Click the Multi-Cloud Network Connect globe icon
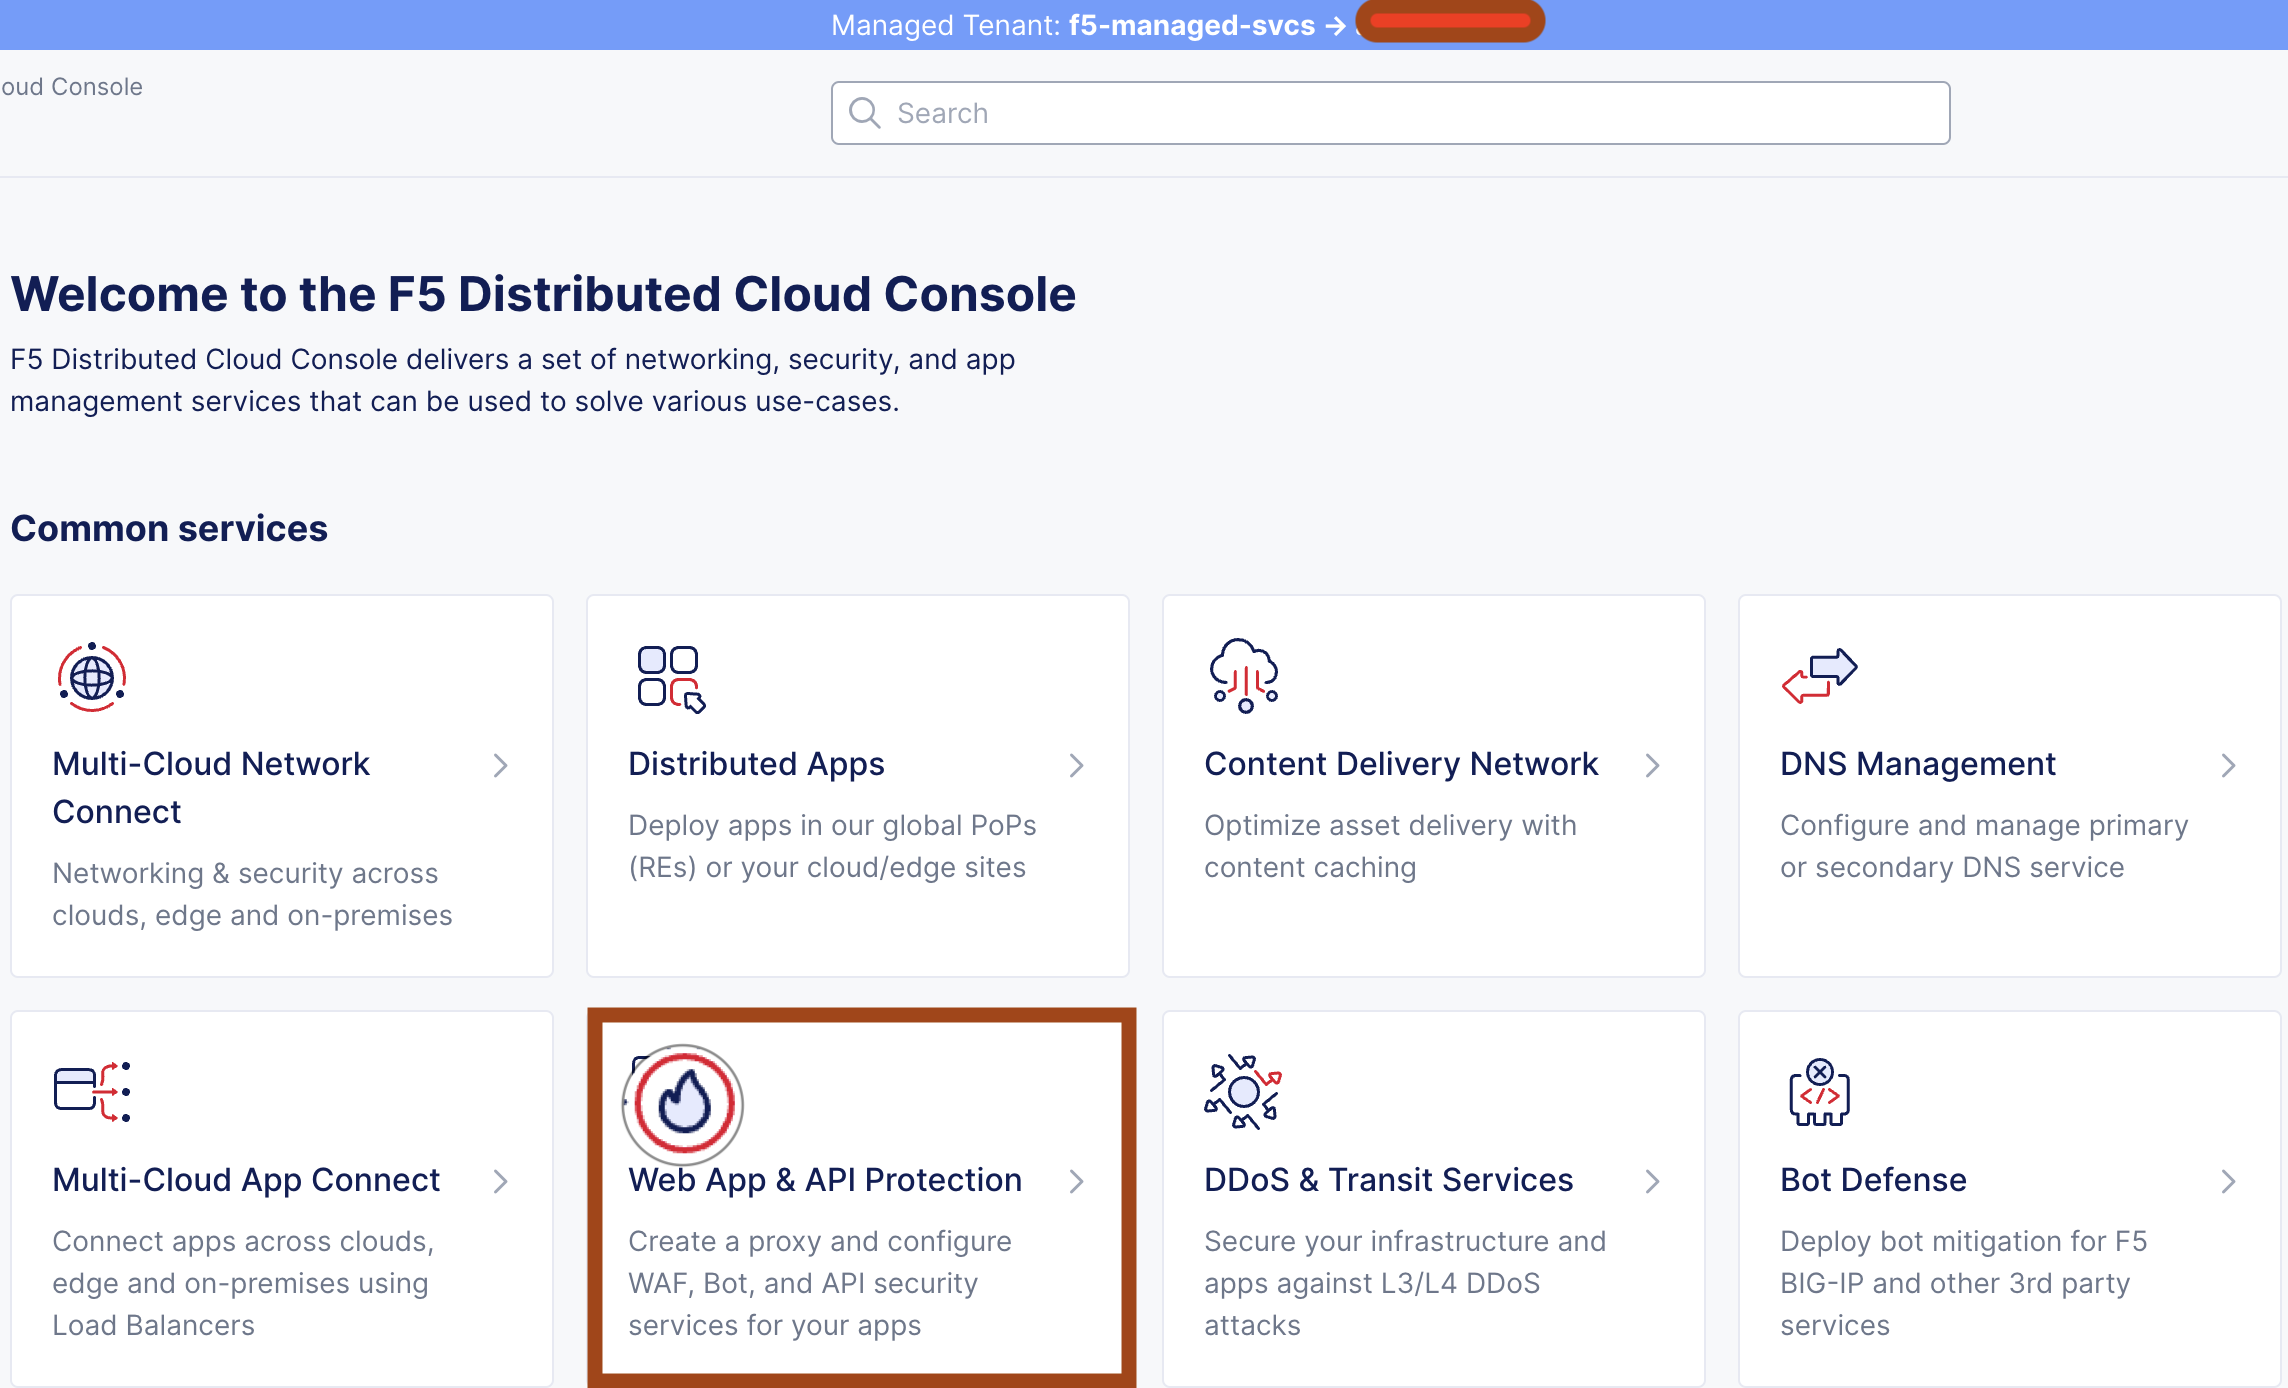The image size is (2288, 1388). pyautogui.click(x=92, y=678)
